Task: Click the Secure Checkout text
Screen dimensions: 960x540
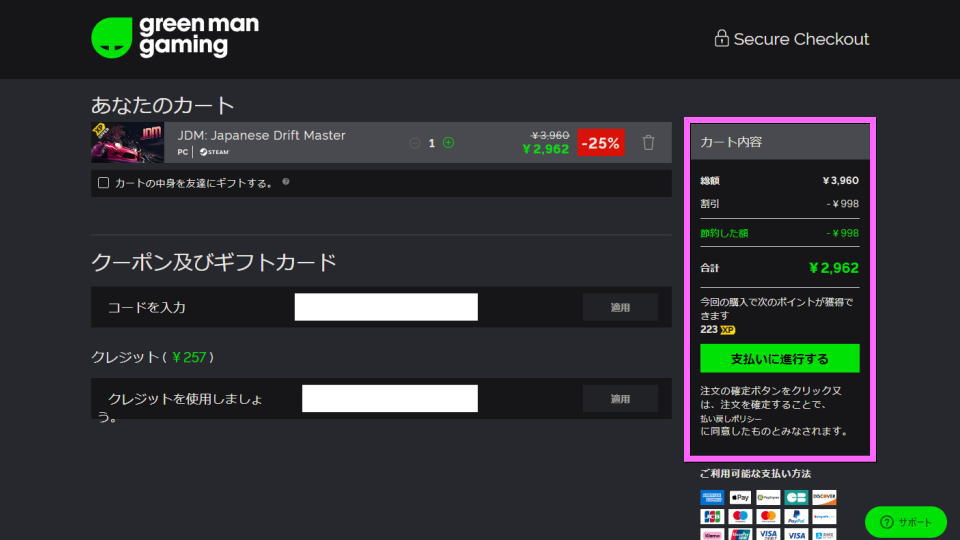Action: pyautogui.click(x=801, y=39)
